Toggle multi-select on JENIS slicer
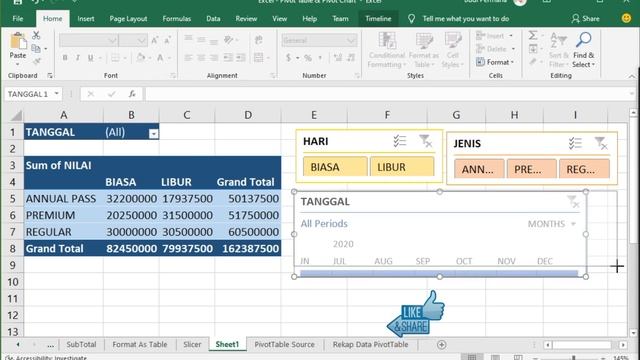The image size is (640, 360). 575,143
